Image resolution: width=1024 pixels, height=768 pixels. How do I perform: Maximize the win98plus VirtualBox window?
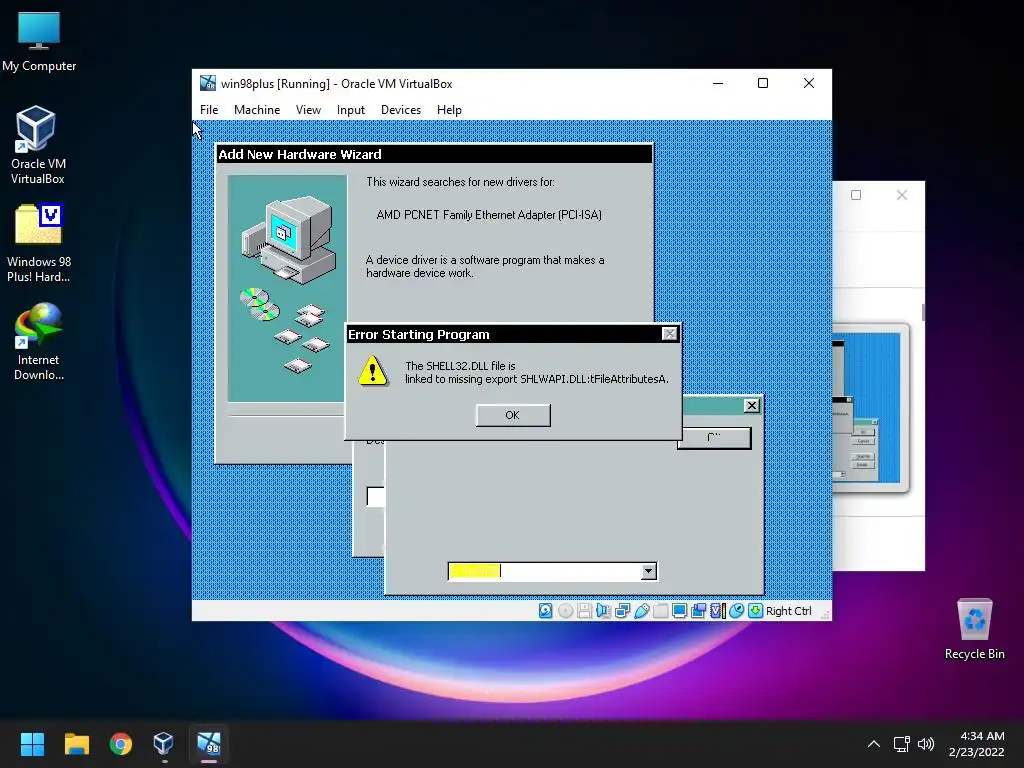763,83
